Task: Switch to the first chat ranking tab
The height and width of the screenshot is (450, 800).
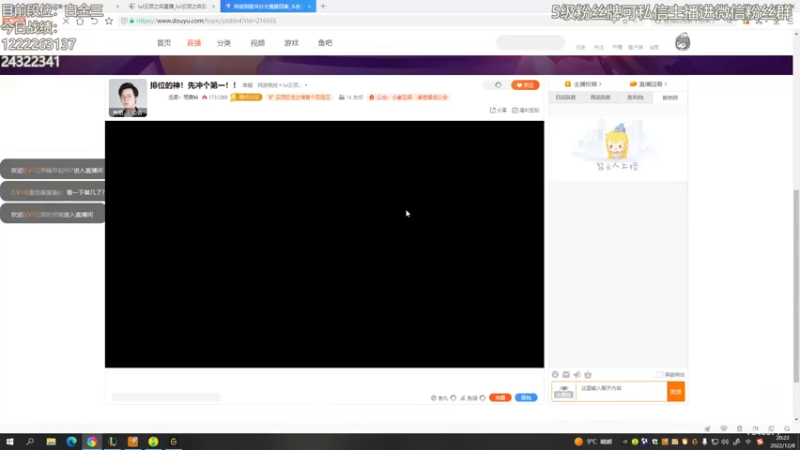Action: point(565,97)
